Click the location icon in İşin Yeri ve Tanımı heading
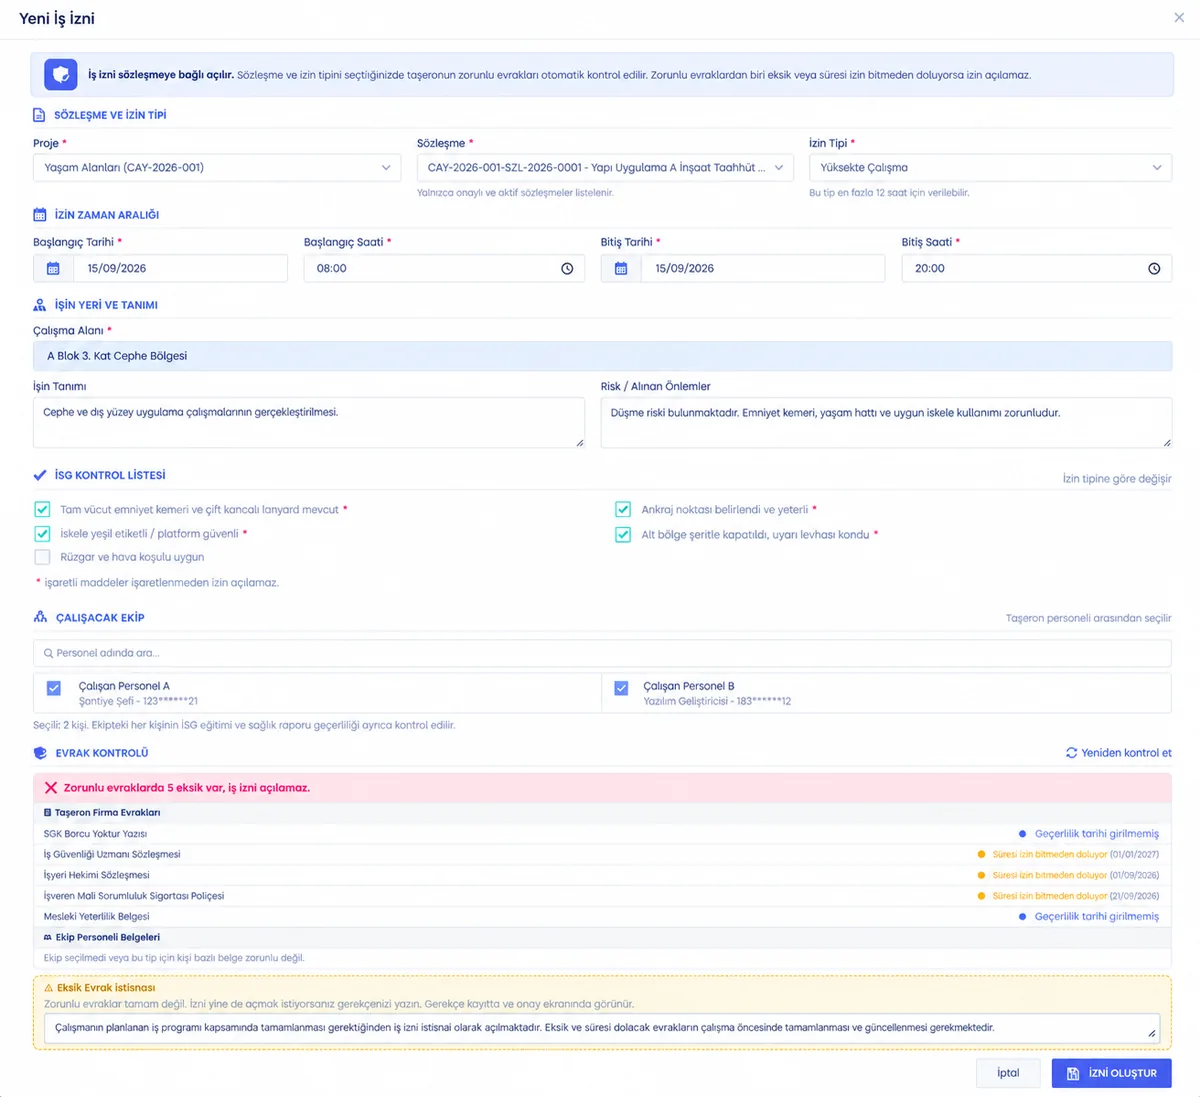The image size is (1200, 1097). point(40,305)
